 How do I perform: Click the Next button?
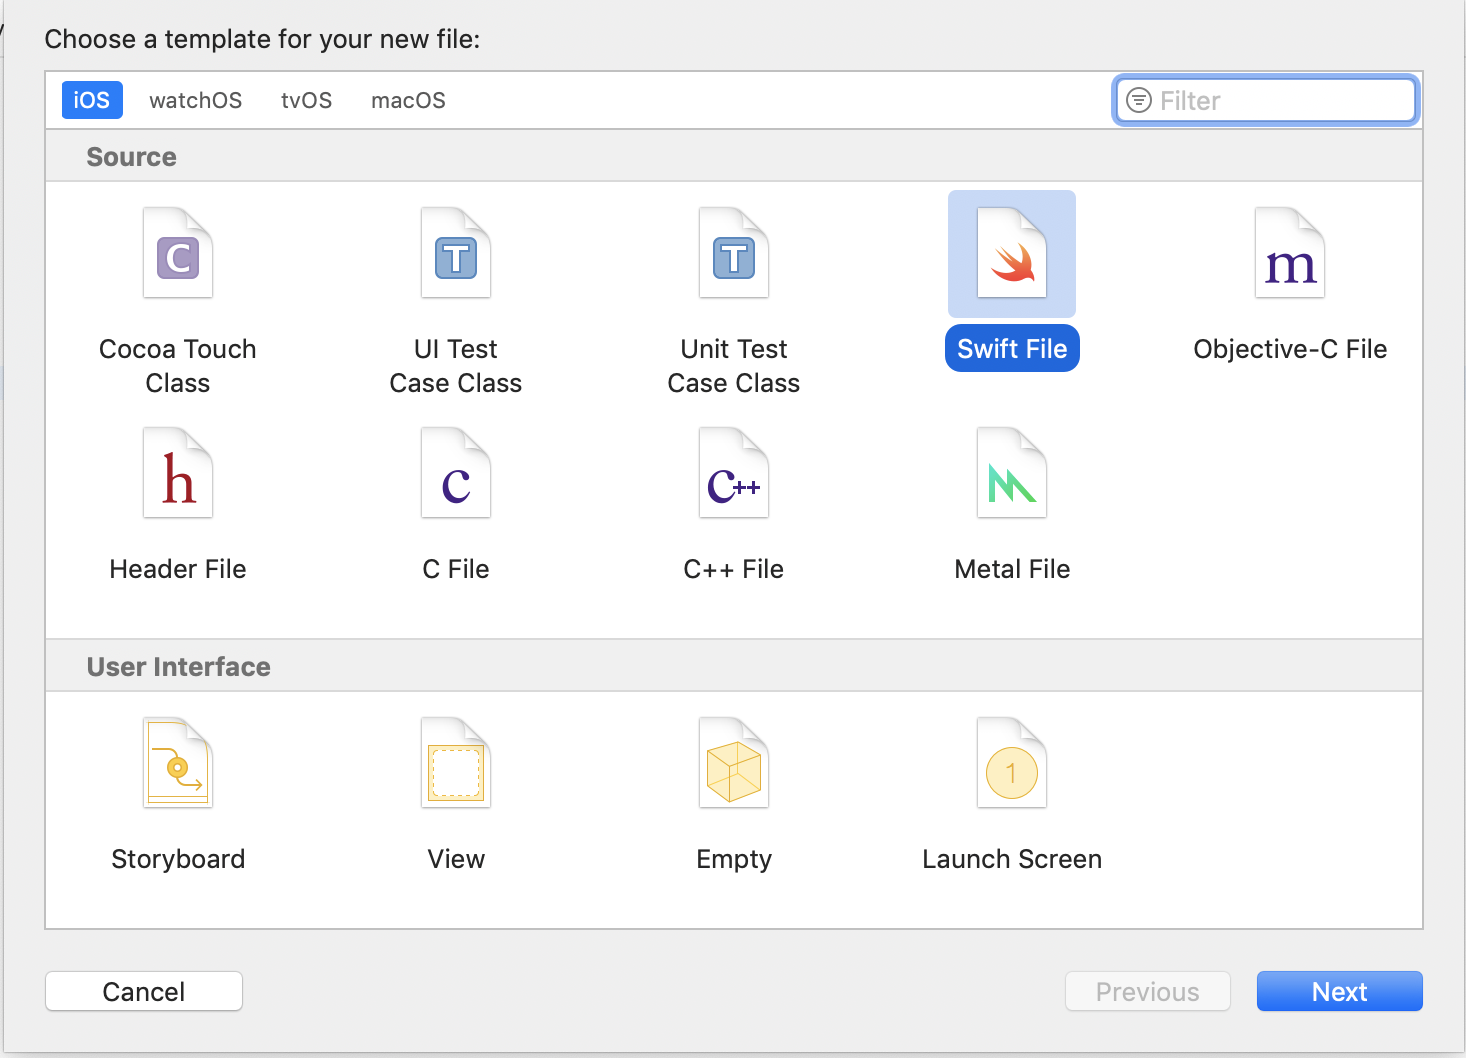(x=1339, y=991)
